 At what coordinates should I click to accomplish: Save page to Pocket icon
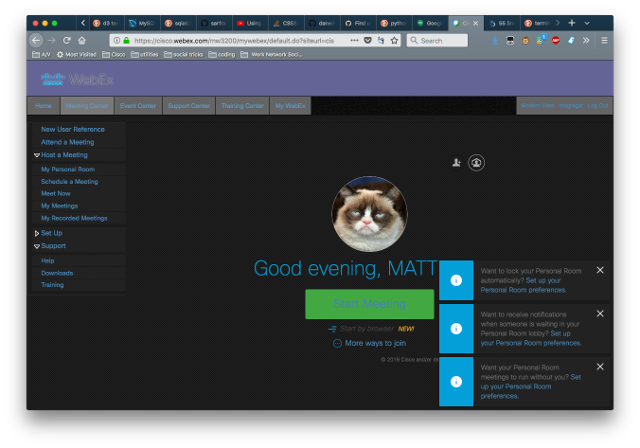(368, 40)
